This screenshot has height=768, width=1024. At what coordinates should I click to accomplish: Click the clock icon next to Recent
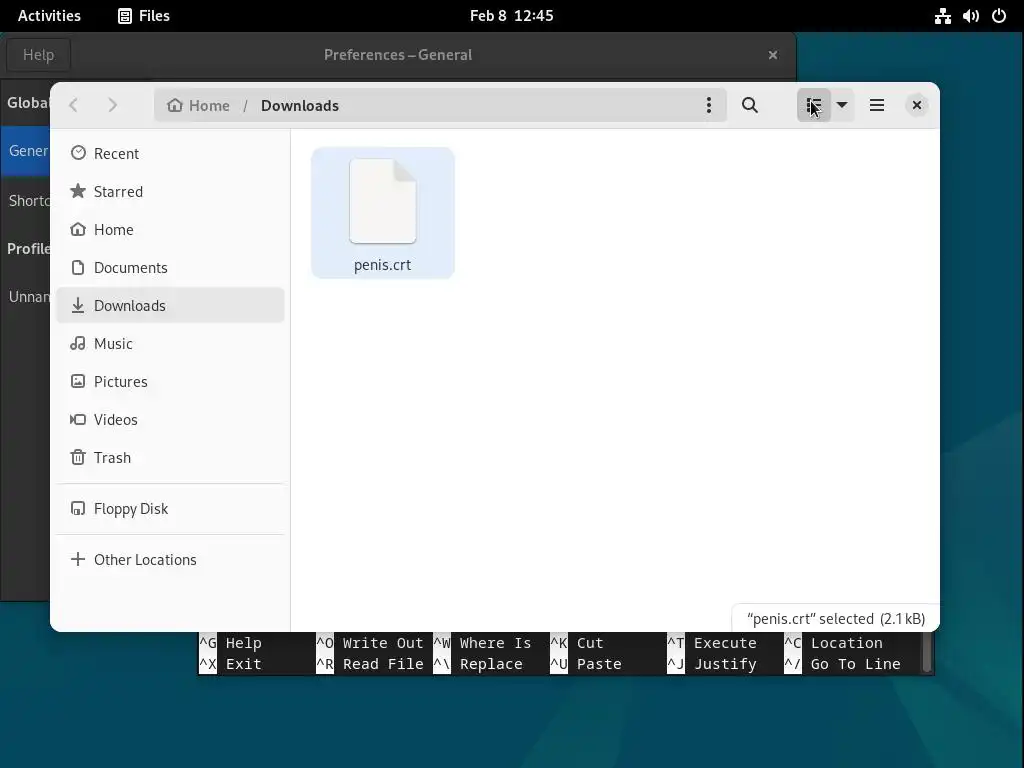(x=78, y=153)
